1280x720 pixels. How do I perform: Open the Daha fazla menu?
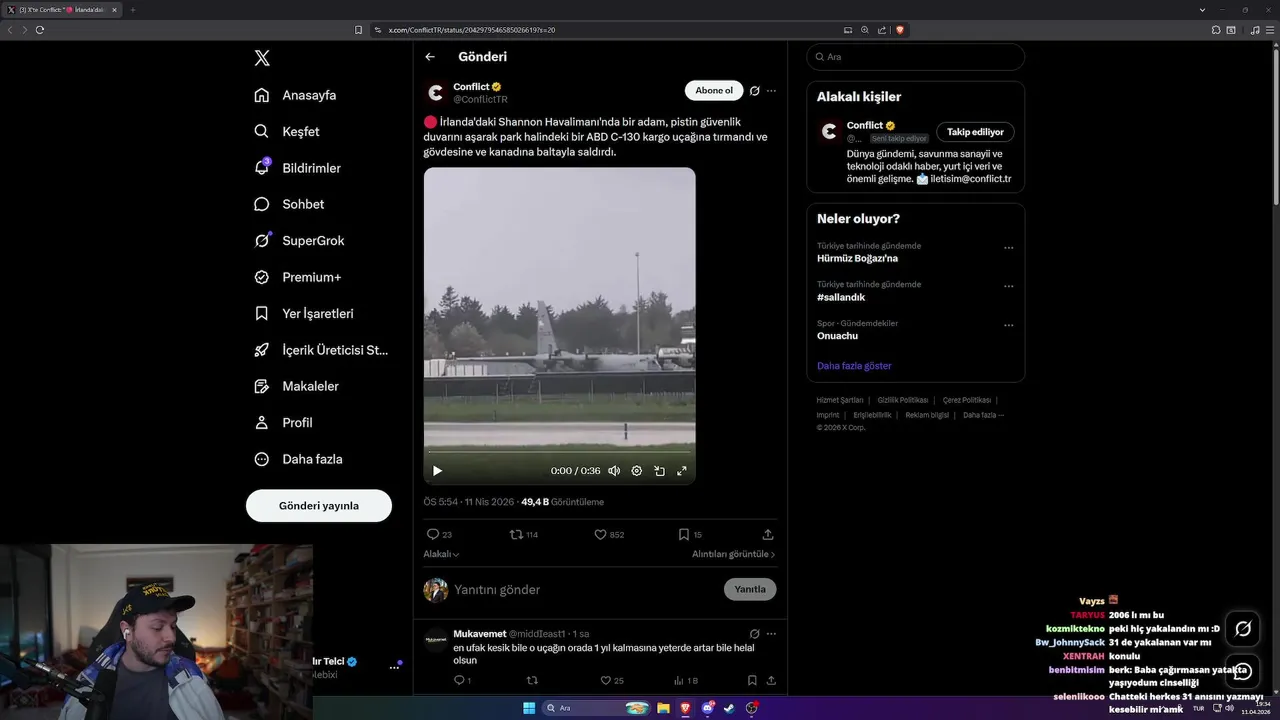coord(298,459)
